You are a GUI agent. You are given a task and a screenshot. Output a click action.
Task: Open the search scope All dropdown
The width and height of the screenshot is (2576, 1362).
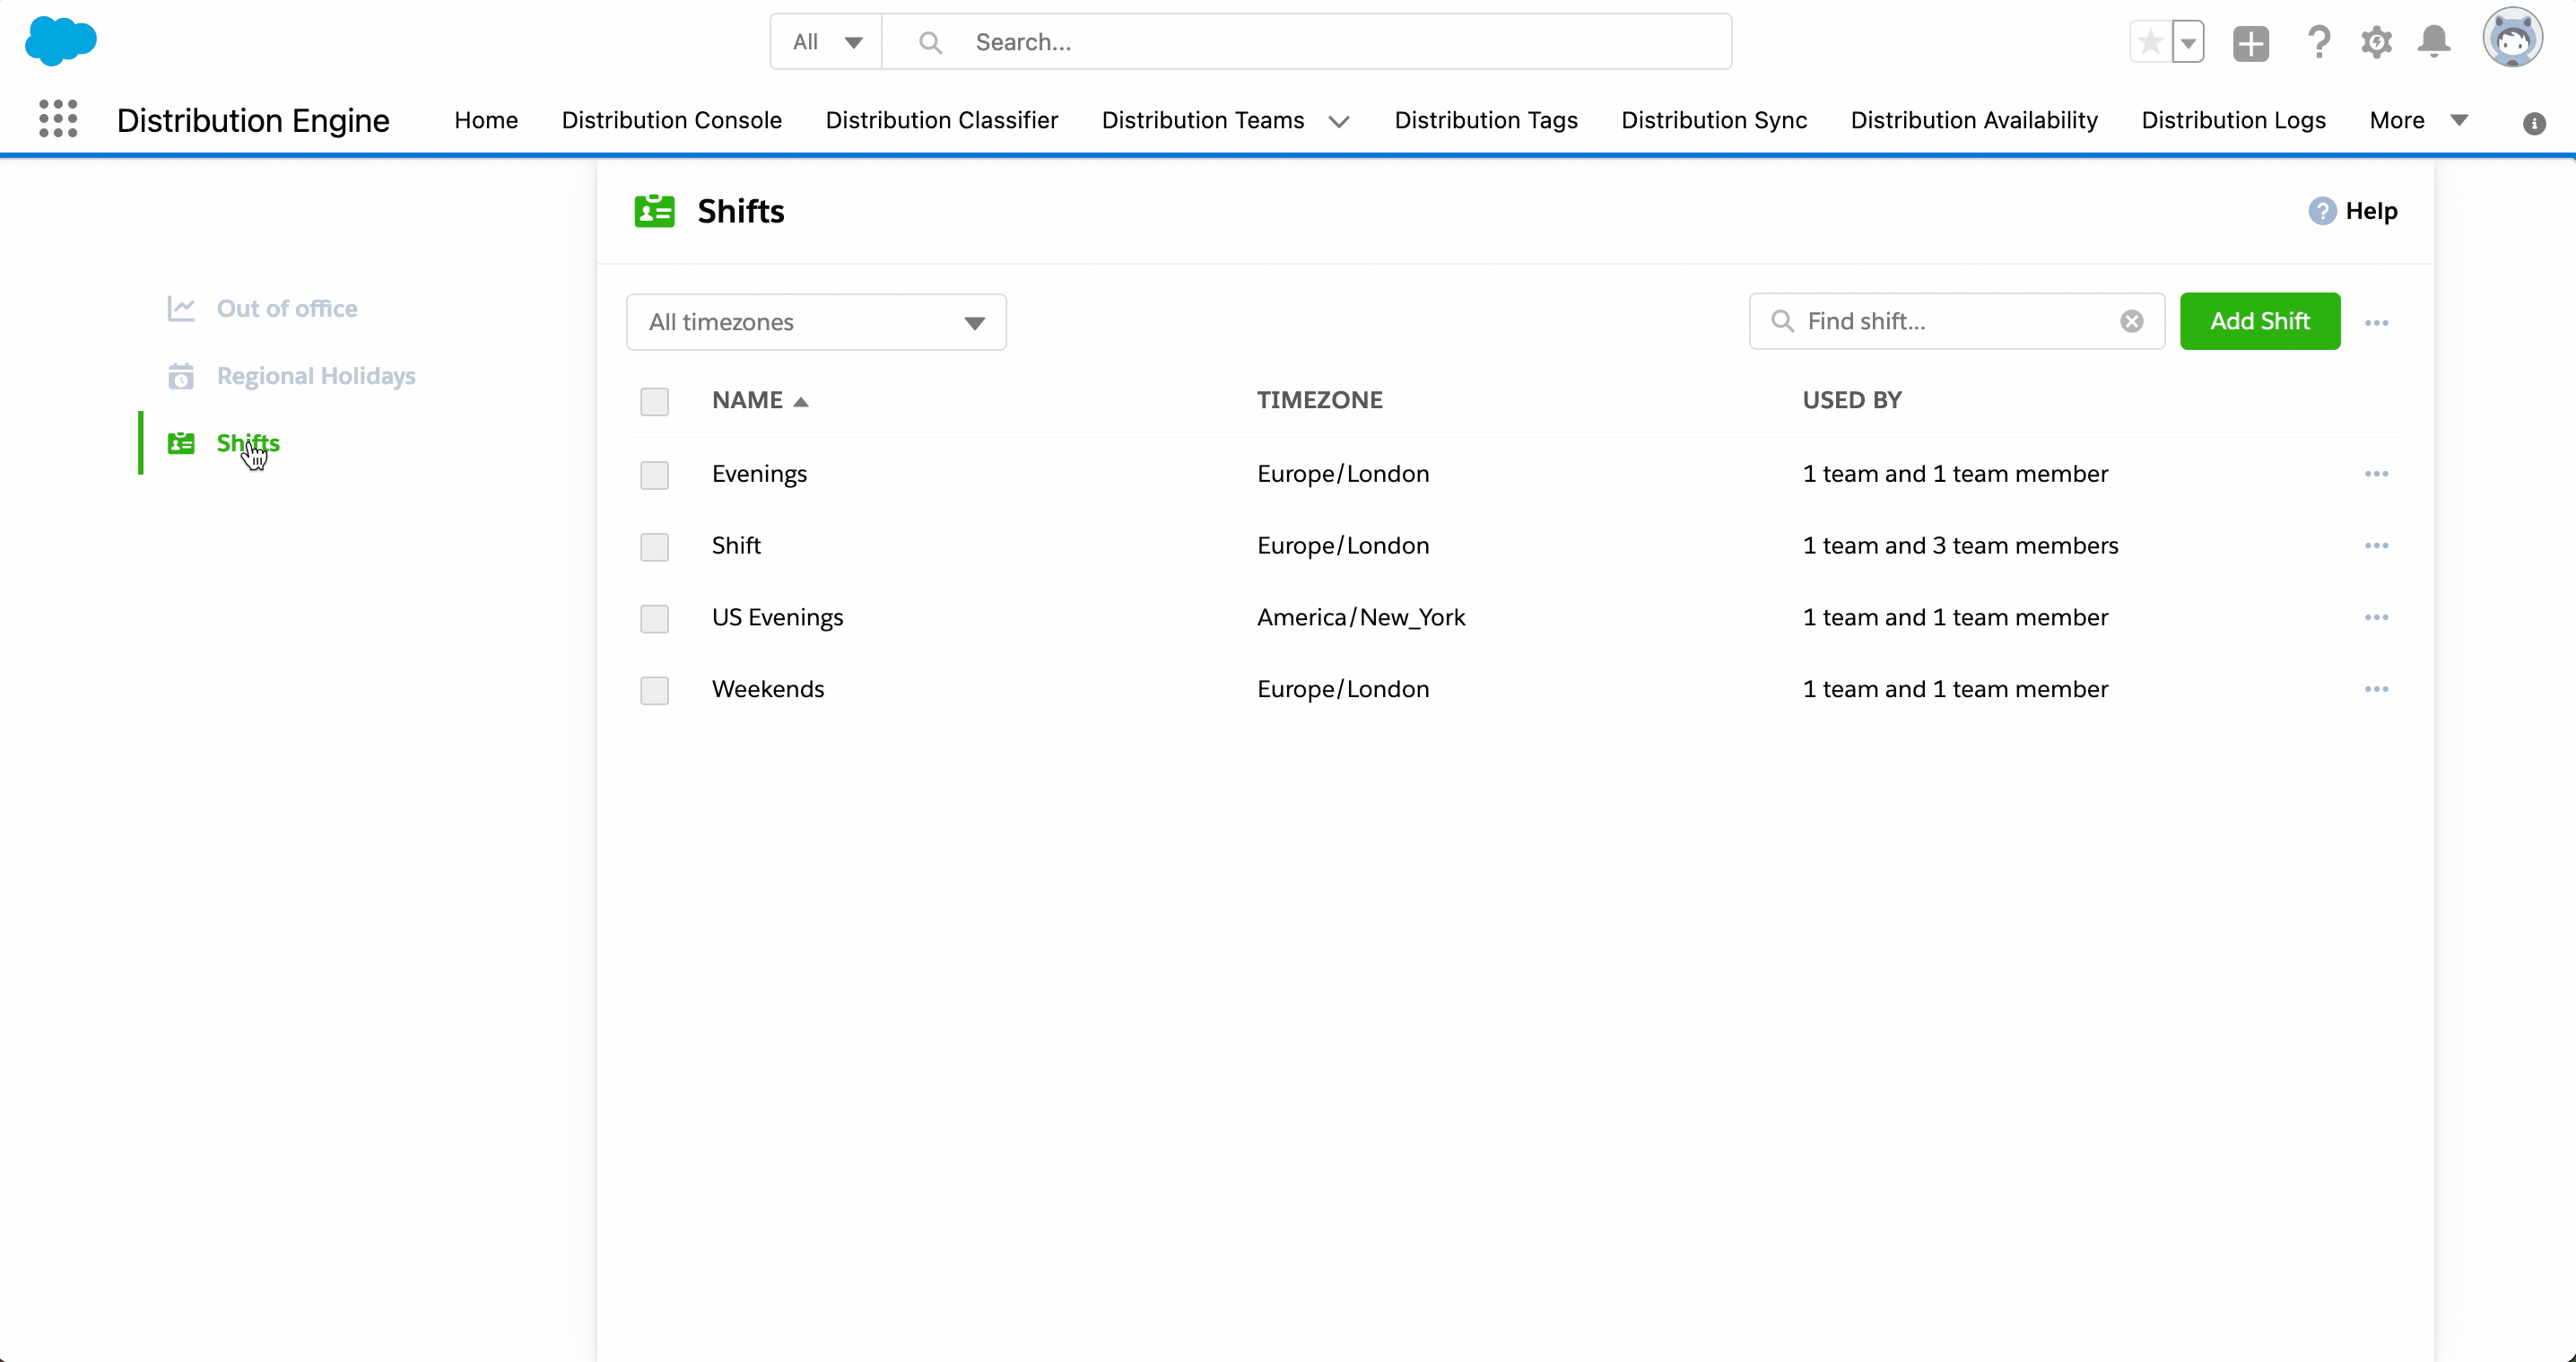(x=826, y=42)
